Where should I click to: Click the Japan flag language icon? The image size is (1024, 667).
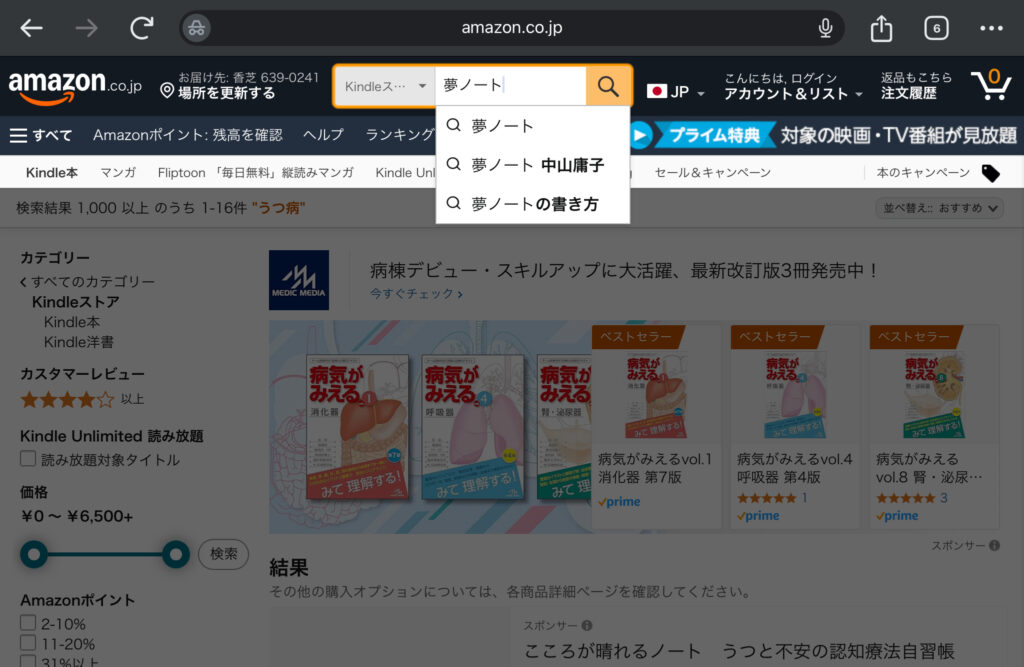pyautogui.click(x=656, y=91)
